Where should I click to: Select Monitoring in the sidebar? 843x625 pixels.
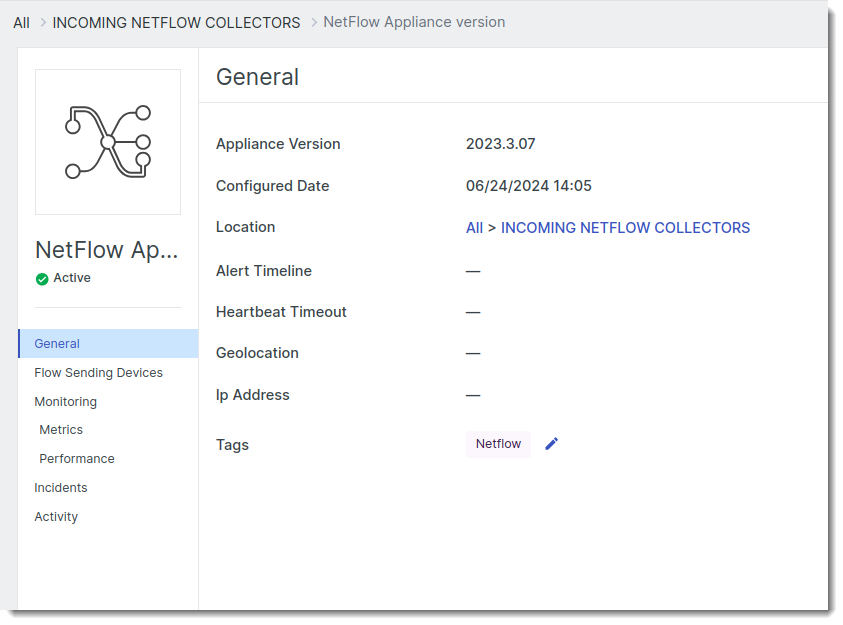click(x=66, y=401)
